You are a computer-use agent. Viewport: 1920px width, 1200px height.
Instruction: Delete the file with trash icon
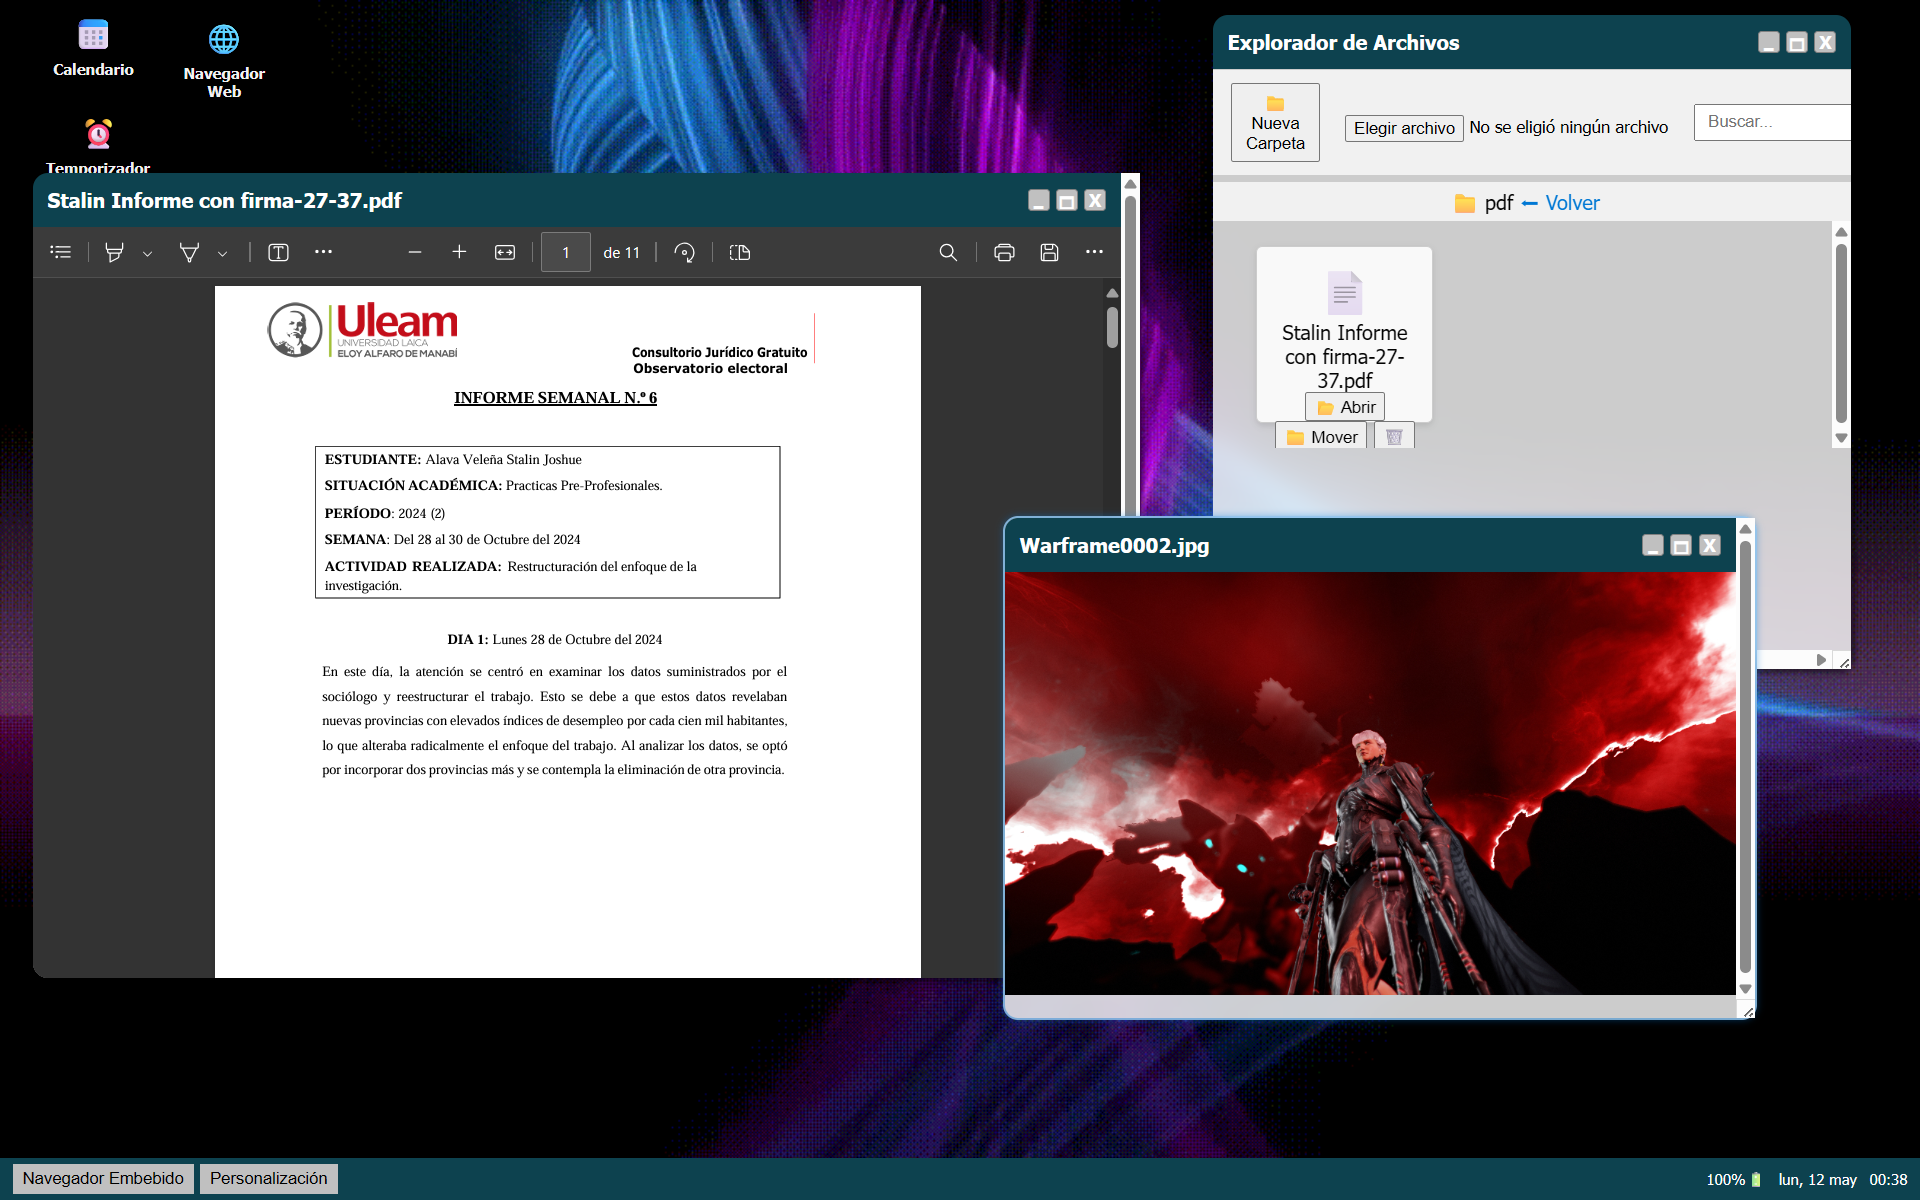point(1394,437)
